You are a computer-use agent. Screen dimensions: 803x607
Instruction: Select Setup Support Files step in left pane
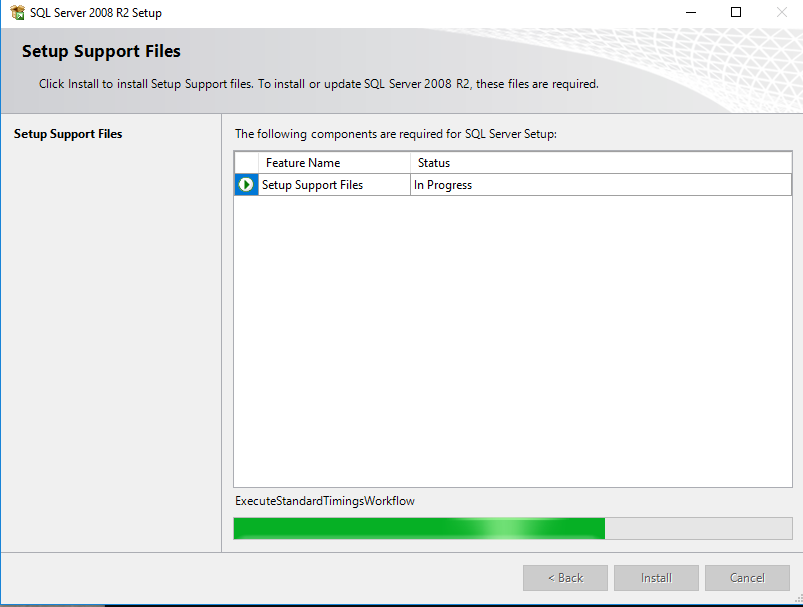pyautogui.click(x=68, y=134)
